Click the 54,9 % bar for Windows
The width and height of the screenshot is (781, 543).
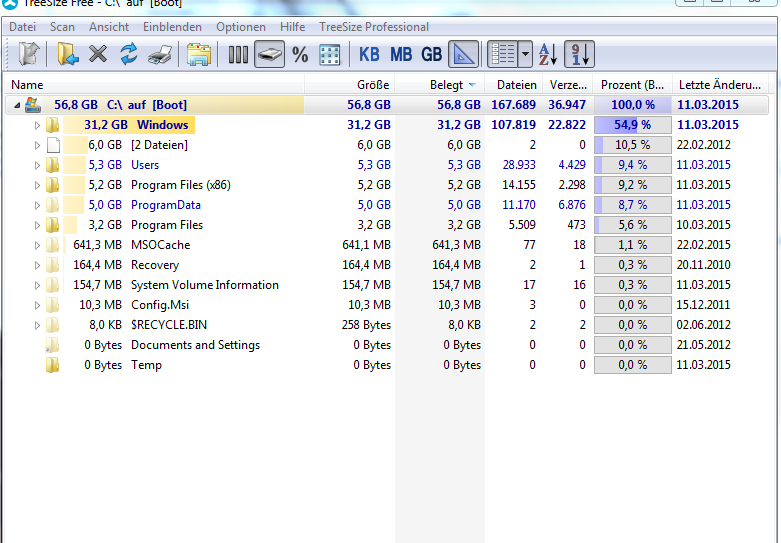(x=633, y=125)
